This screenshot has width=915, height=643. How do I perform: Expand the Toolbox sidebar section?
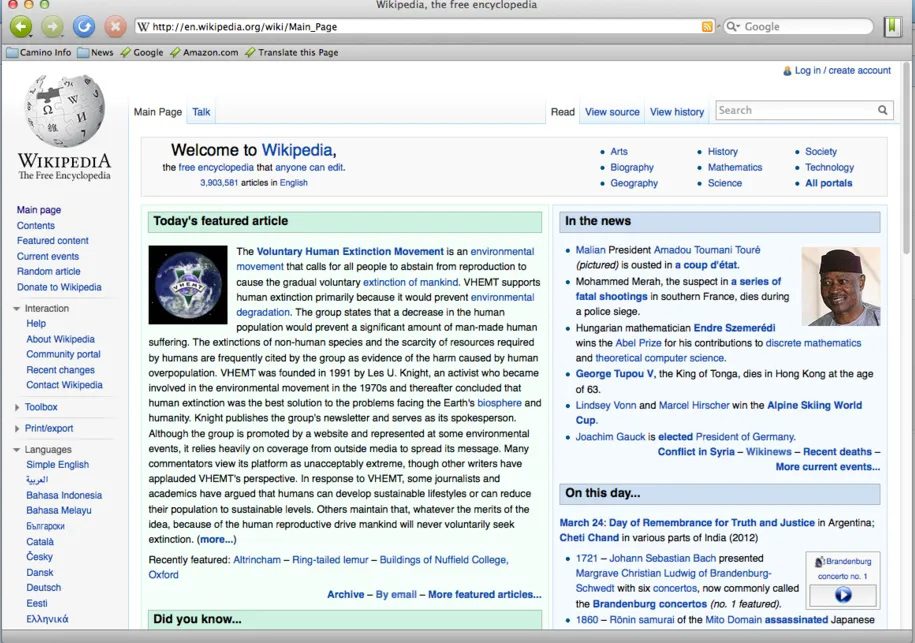tap(17, 407)
